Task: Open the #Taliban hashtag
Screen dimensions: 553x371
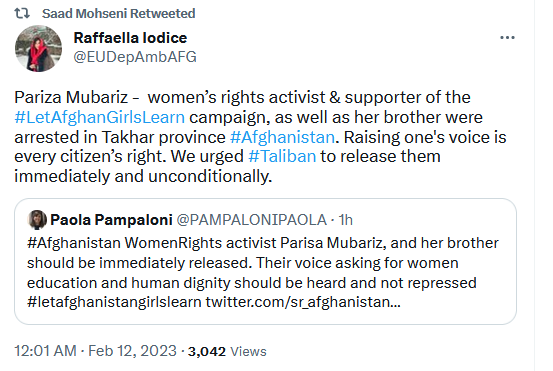Action: (x=282, y=156)
